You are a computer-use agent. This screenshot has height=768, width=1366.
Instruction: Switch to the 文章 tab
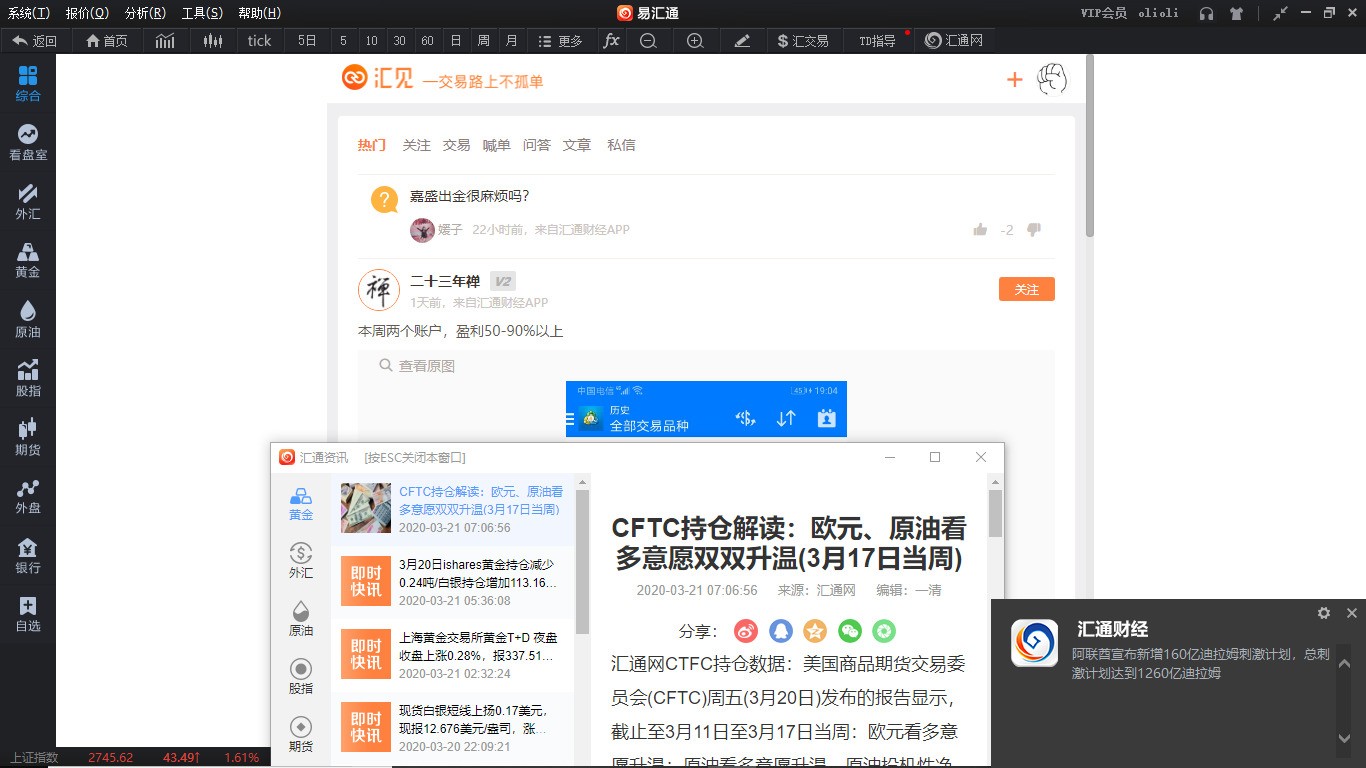[x=577, y=145]
